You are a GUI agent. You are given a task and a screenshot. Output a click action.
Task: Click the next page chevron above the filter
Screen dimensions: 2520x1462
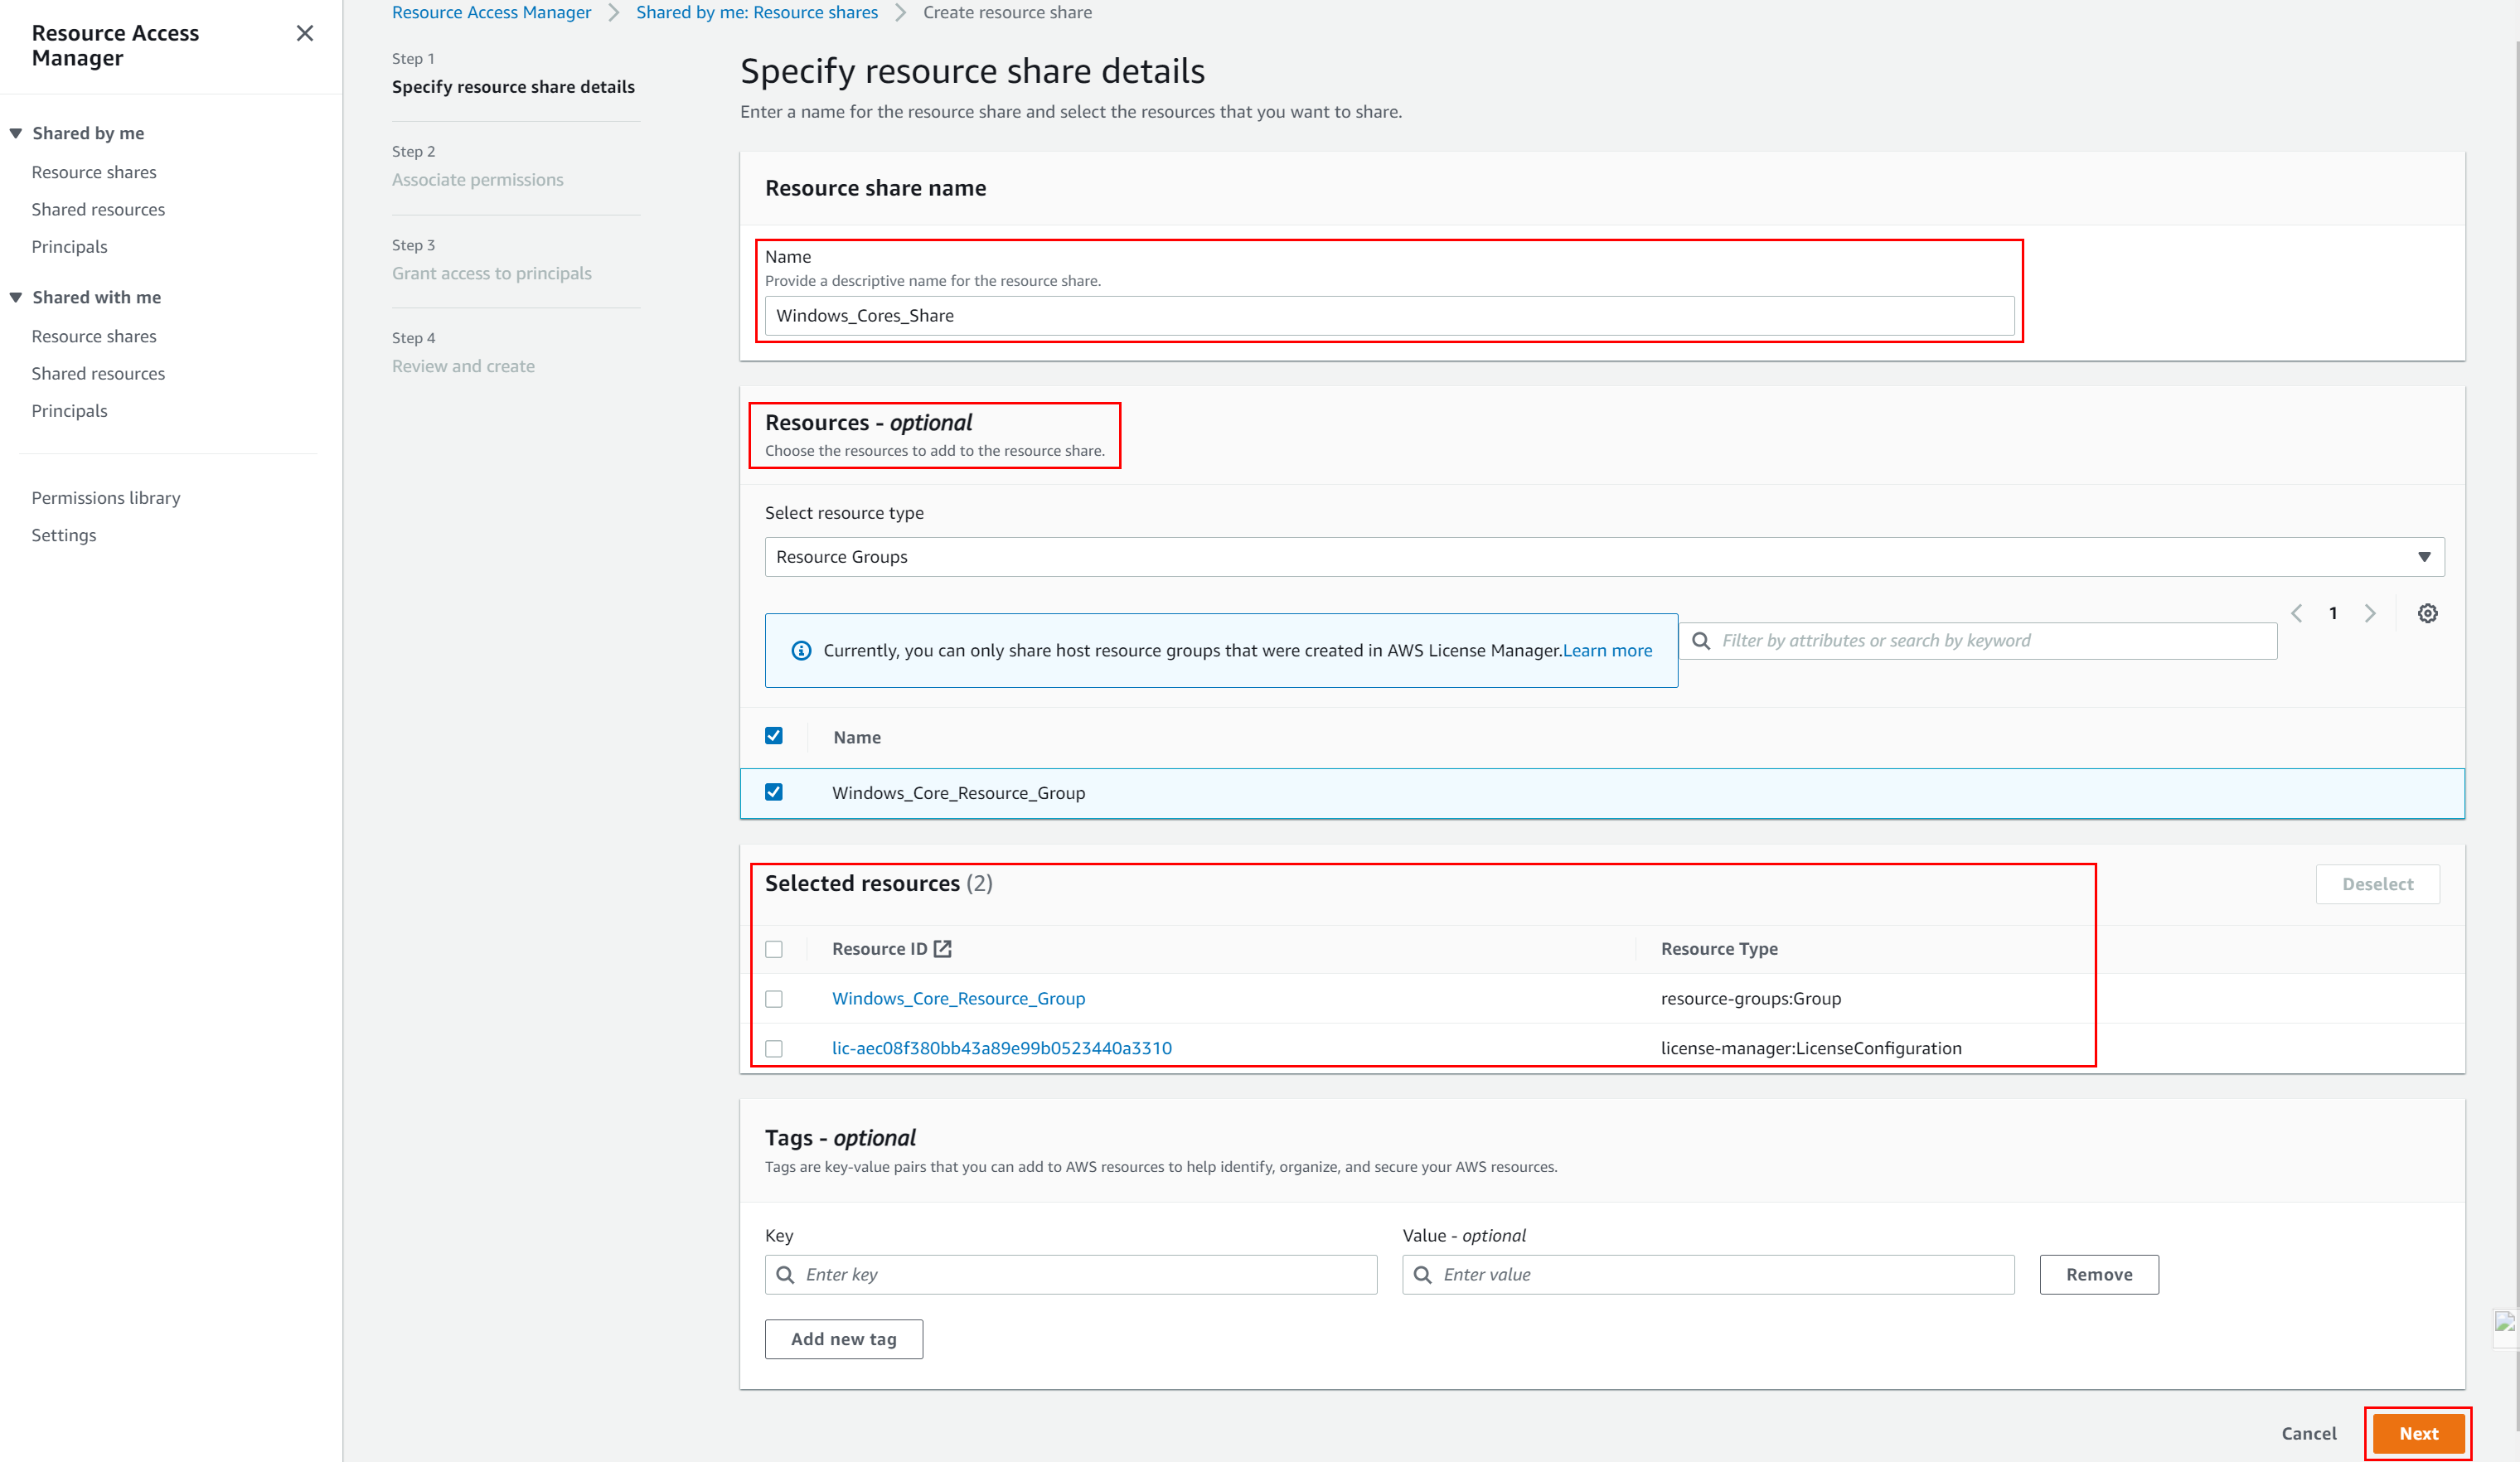point(2370,613)
